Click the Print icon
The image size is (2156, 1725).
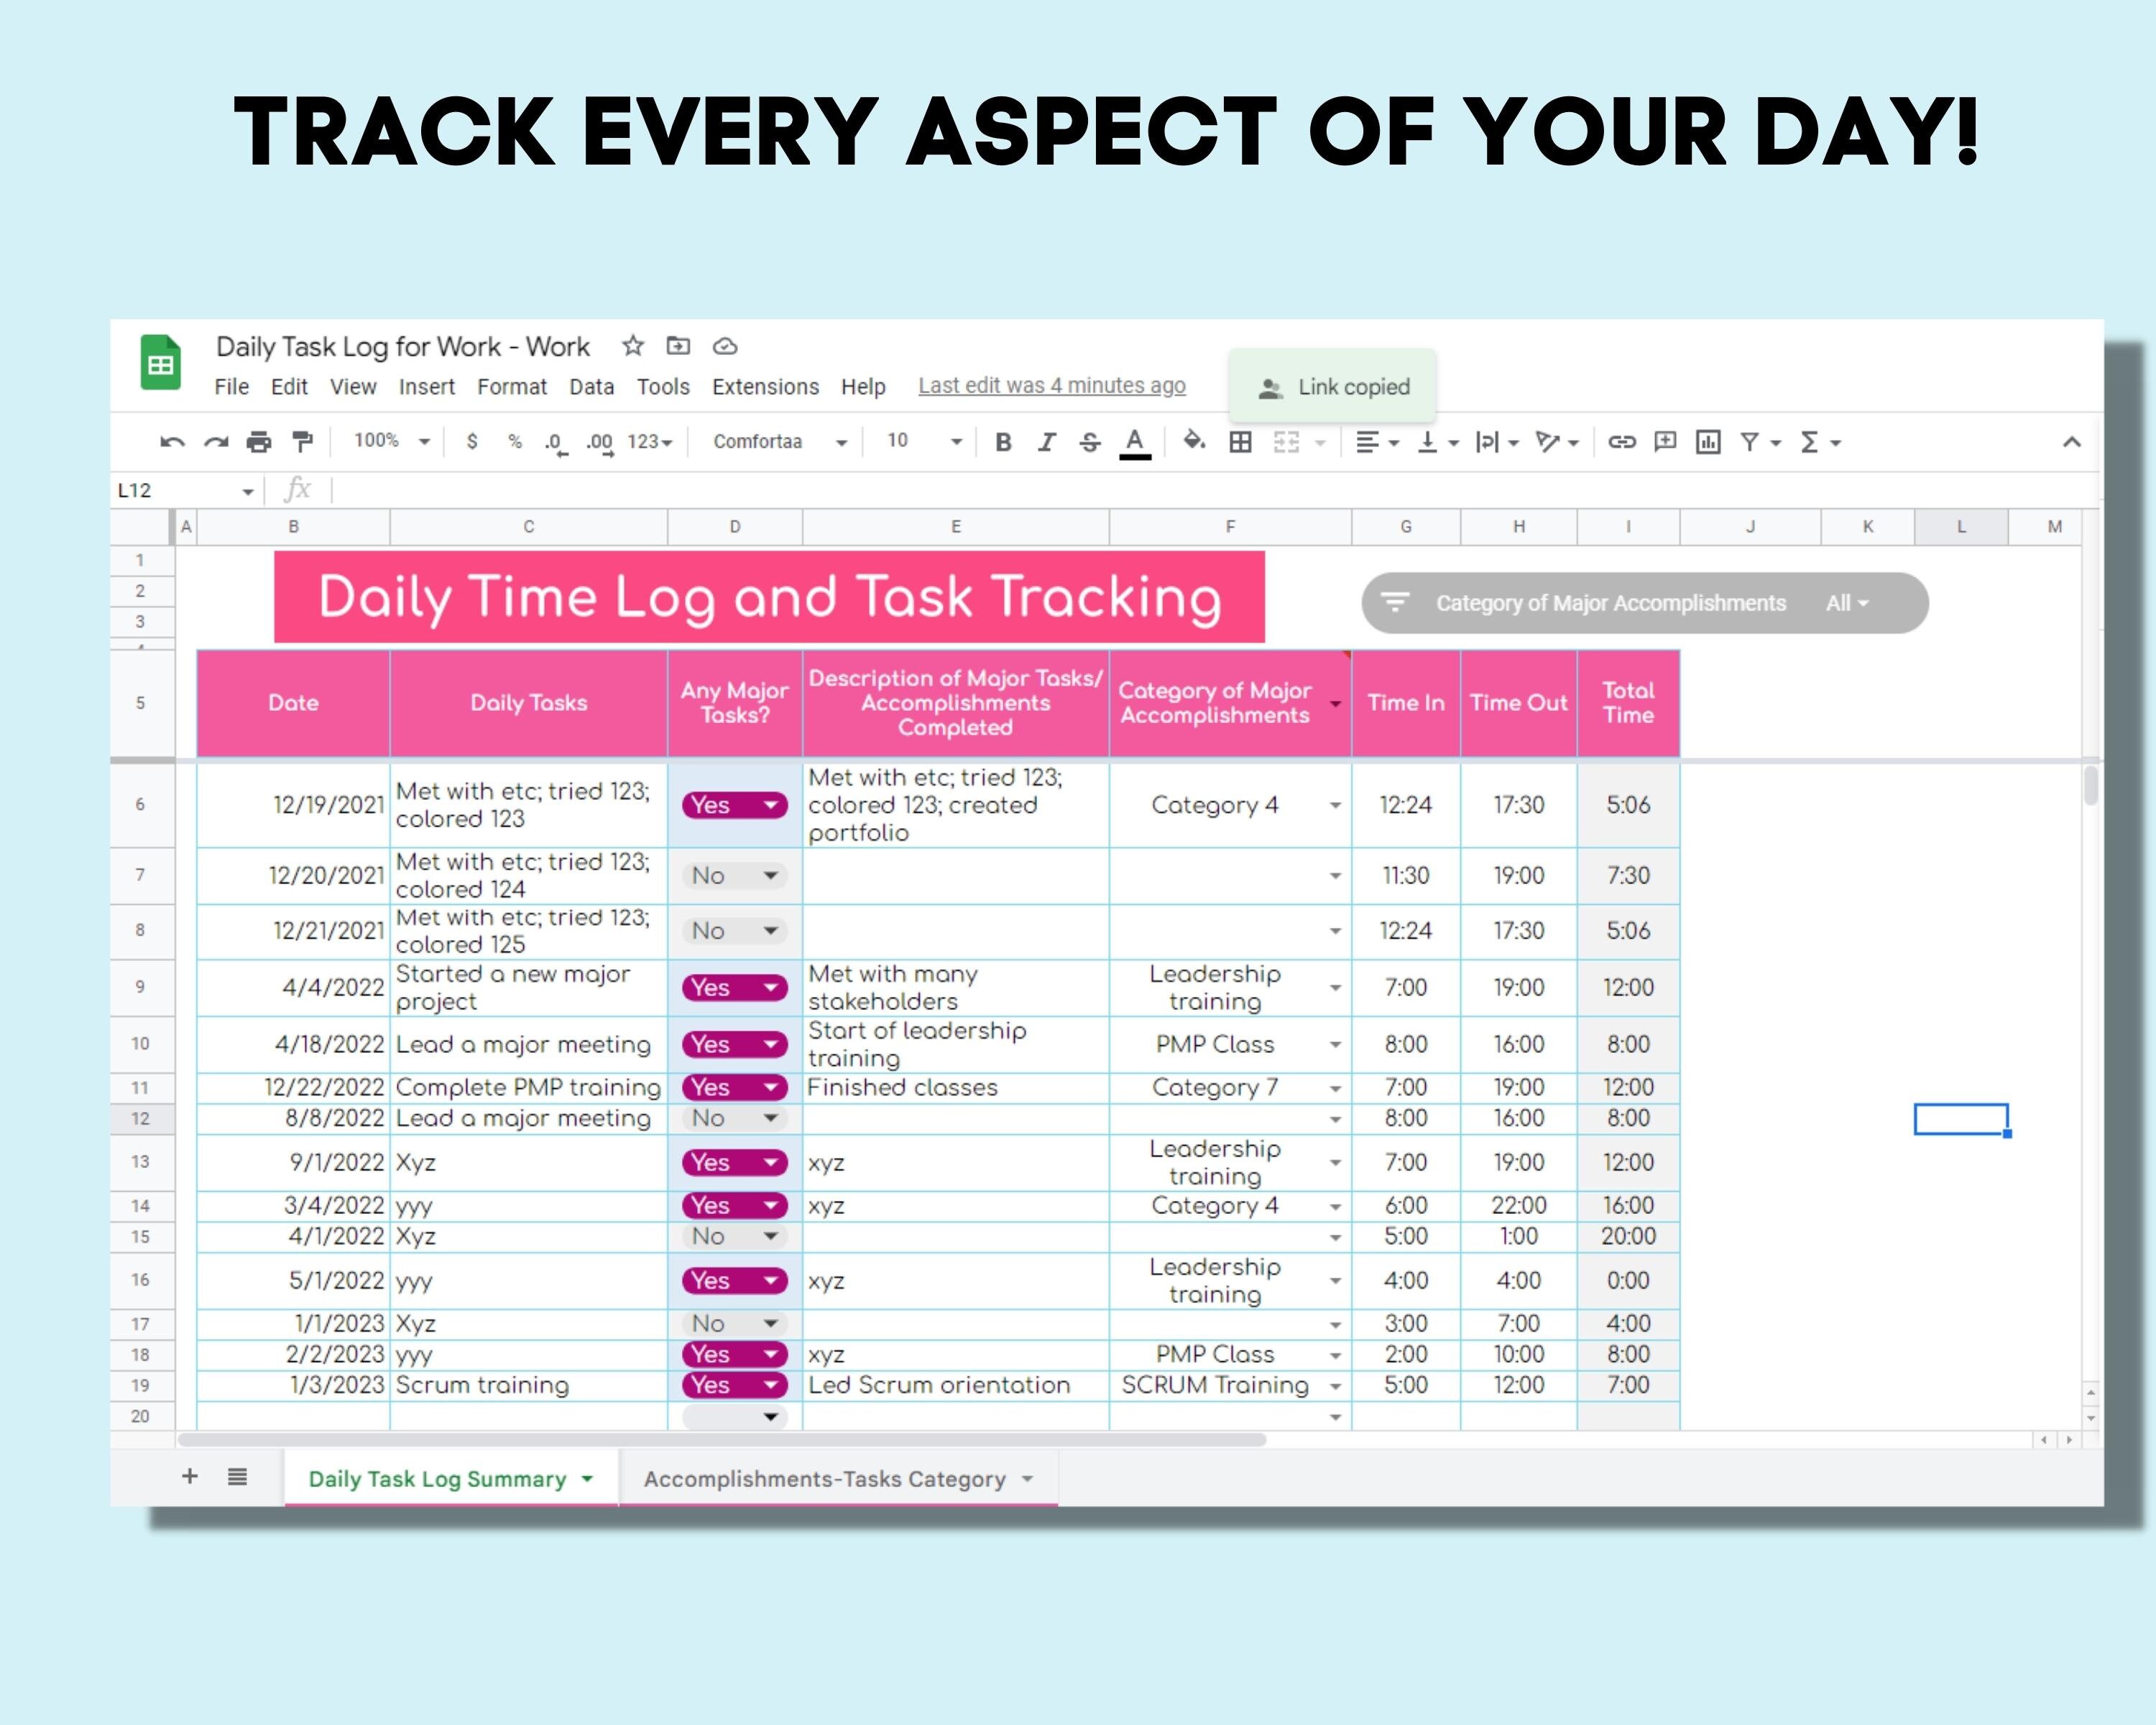point(259,441)
